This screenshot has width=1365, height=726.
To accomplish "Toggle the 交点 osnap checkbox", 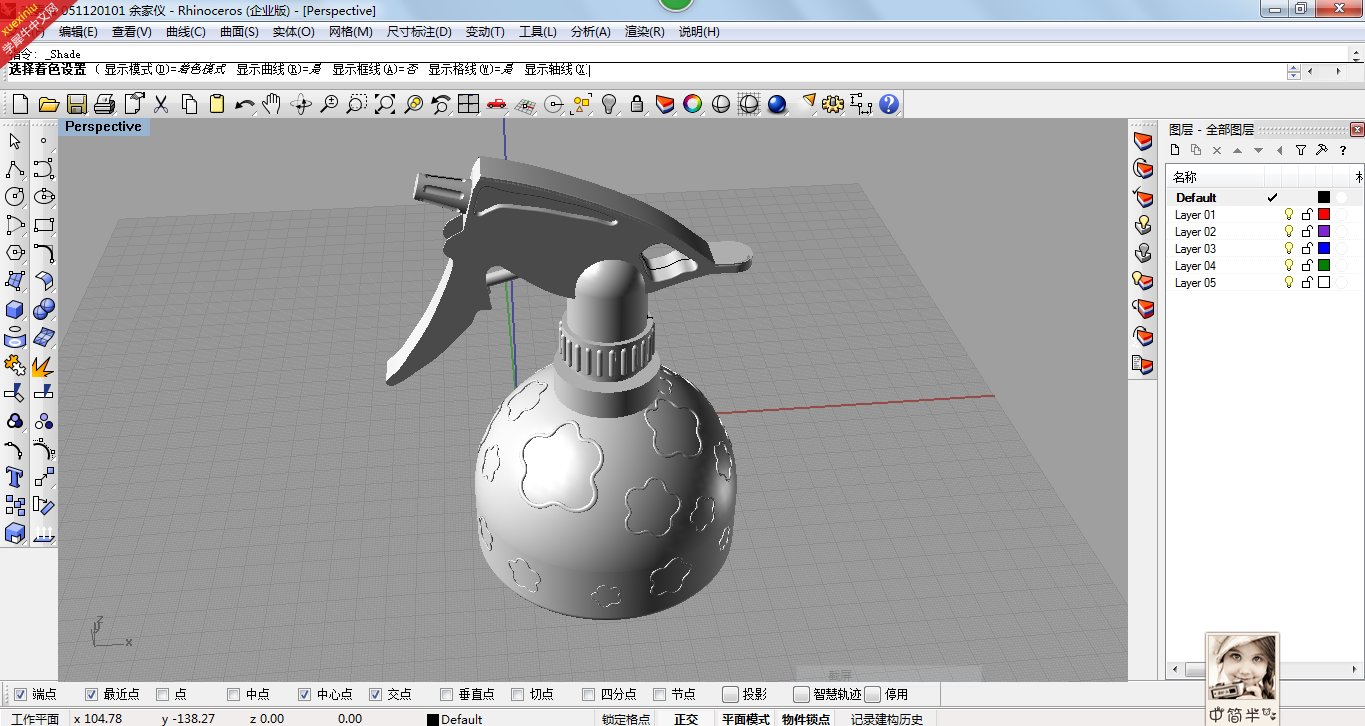I will (376, 694).
